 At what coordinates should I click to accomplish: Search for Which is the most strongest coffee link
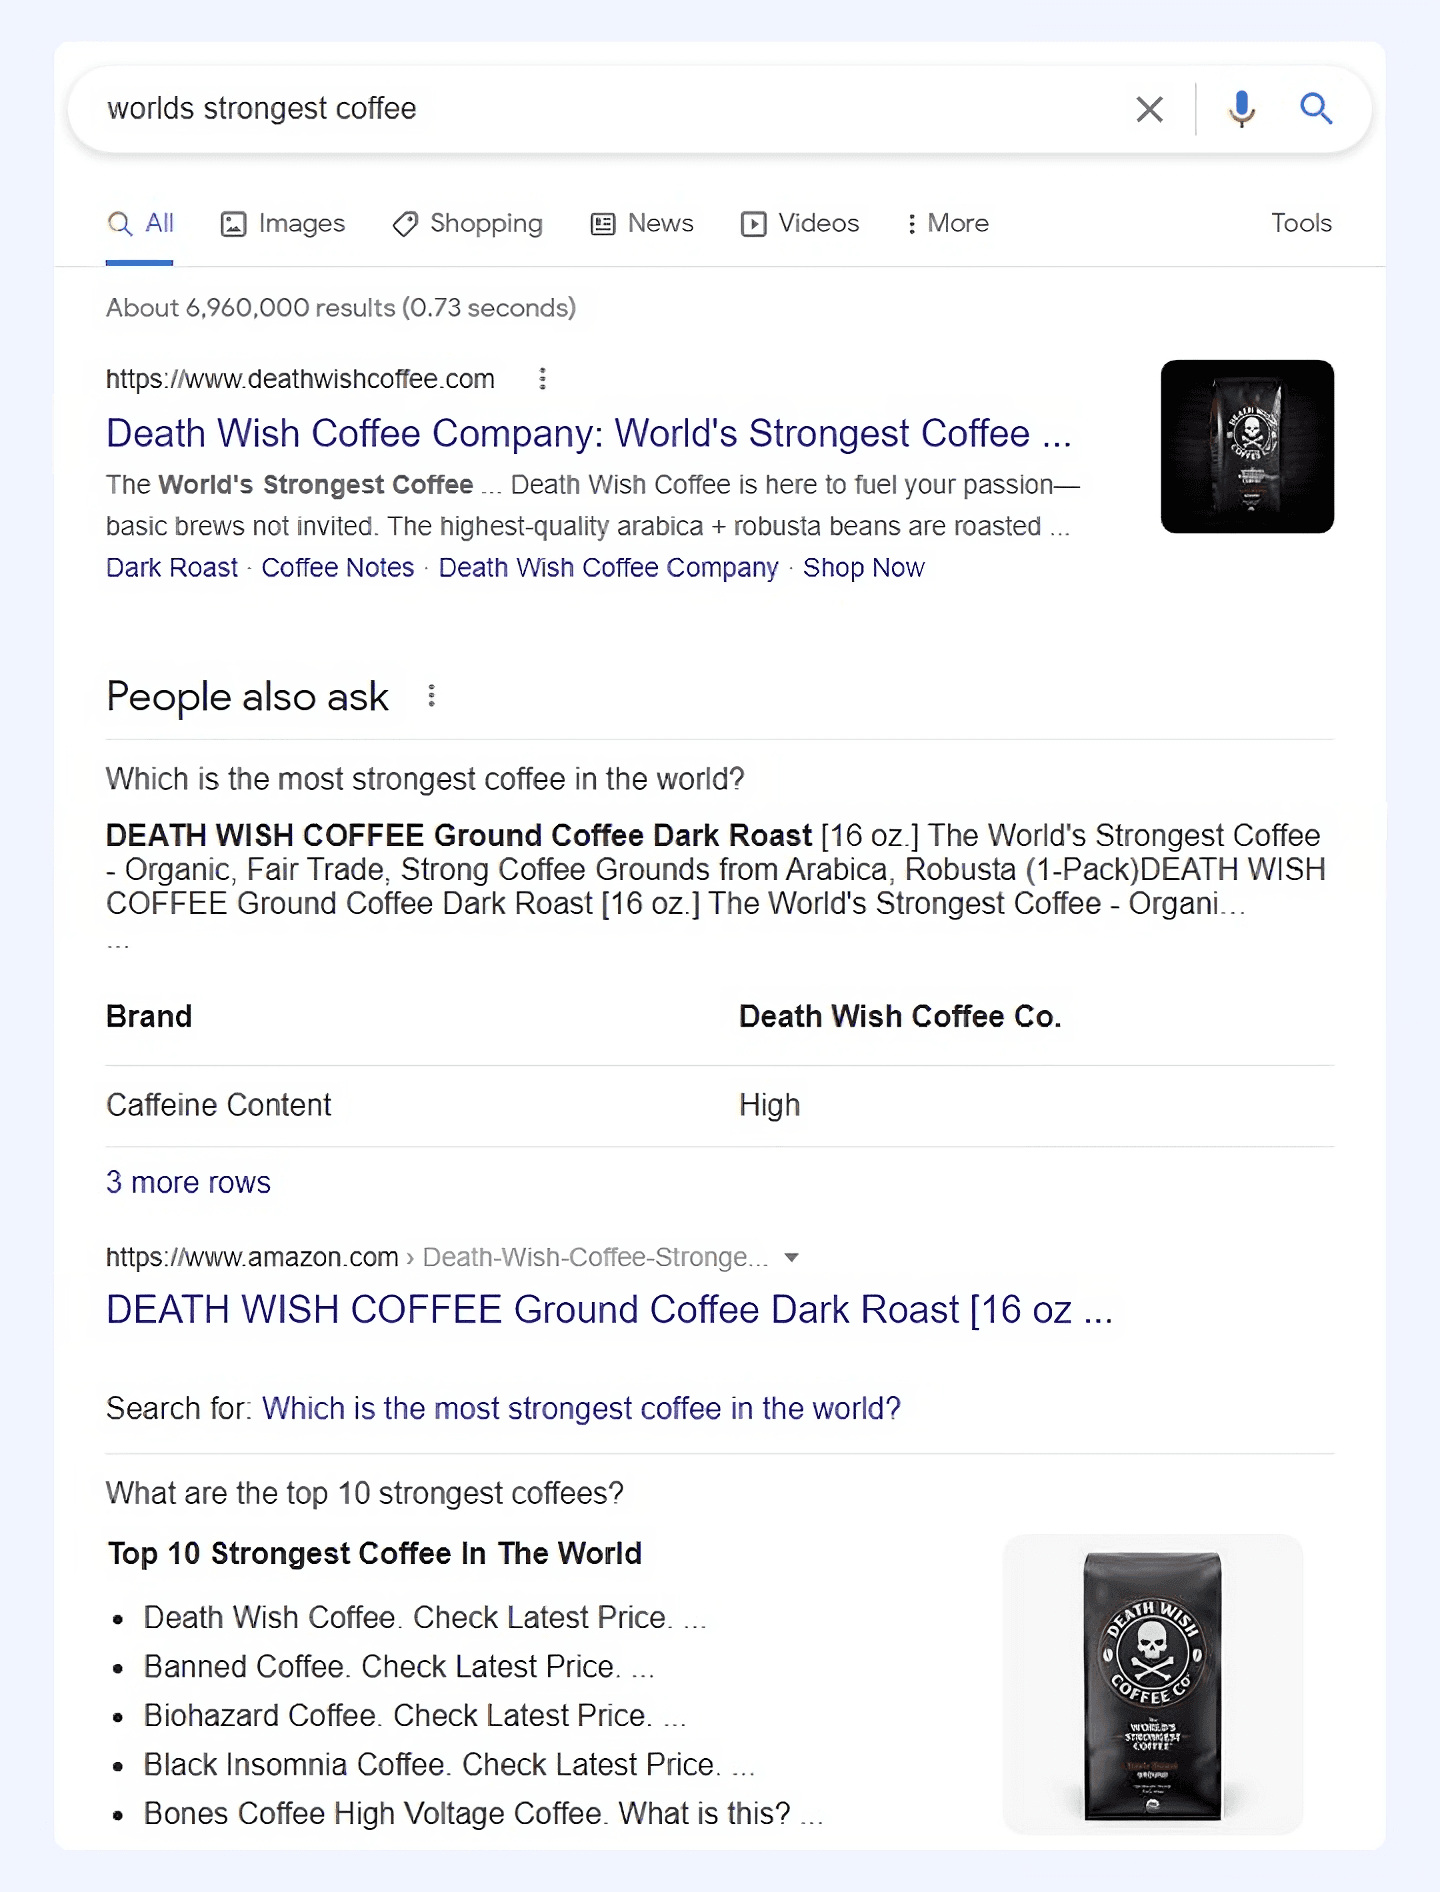pos(581,1409)
